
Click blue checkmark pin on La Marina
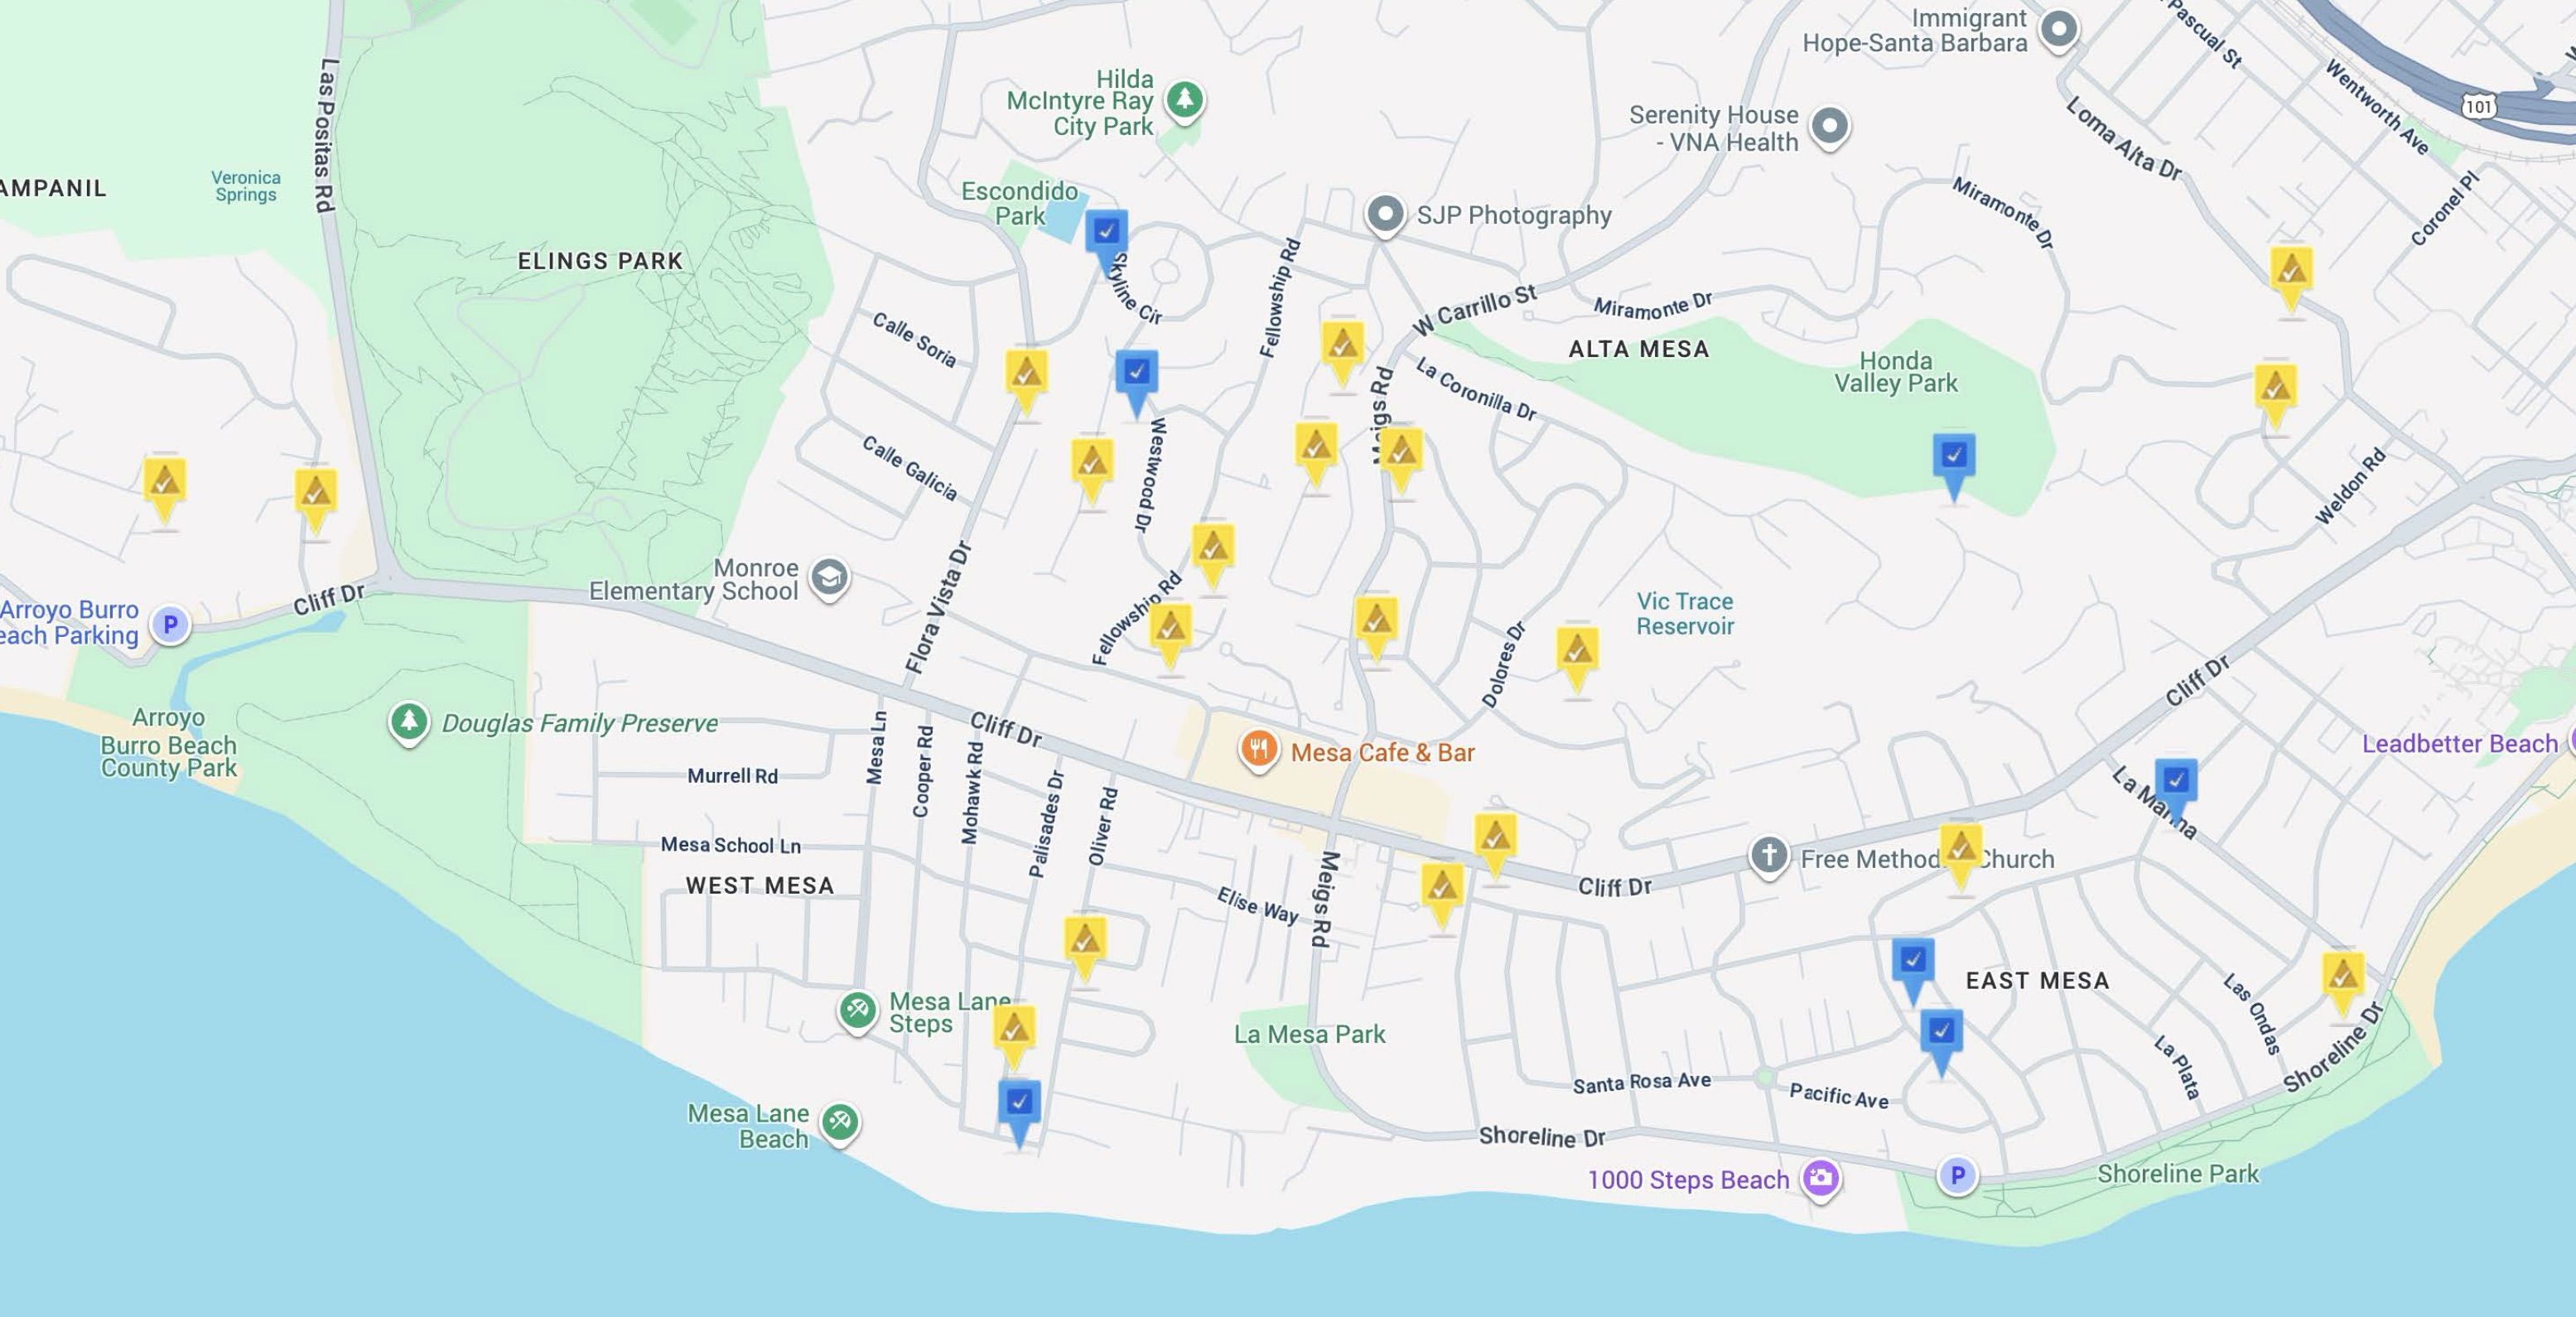[x=2175, y=782]
